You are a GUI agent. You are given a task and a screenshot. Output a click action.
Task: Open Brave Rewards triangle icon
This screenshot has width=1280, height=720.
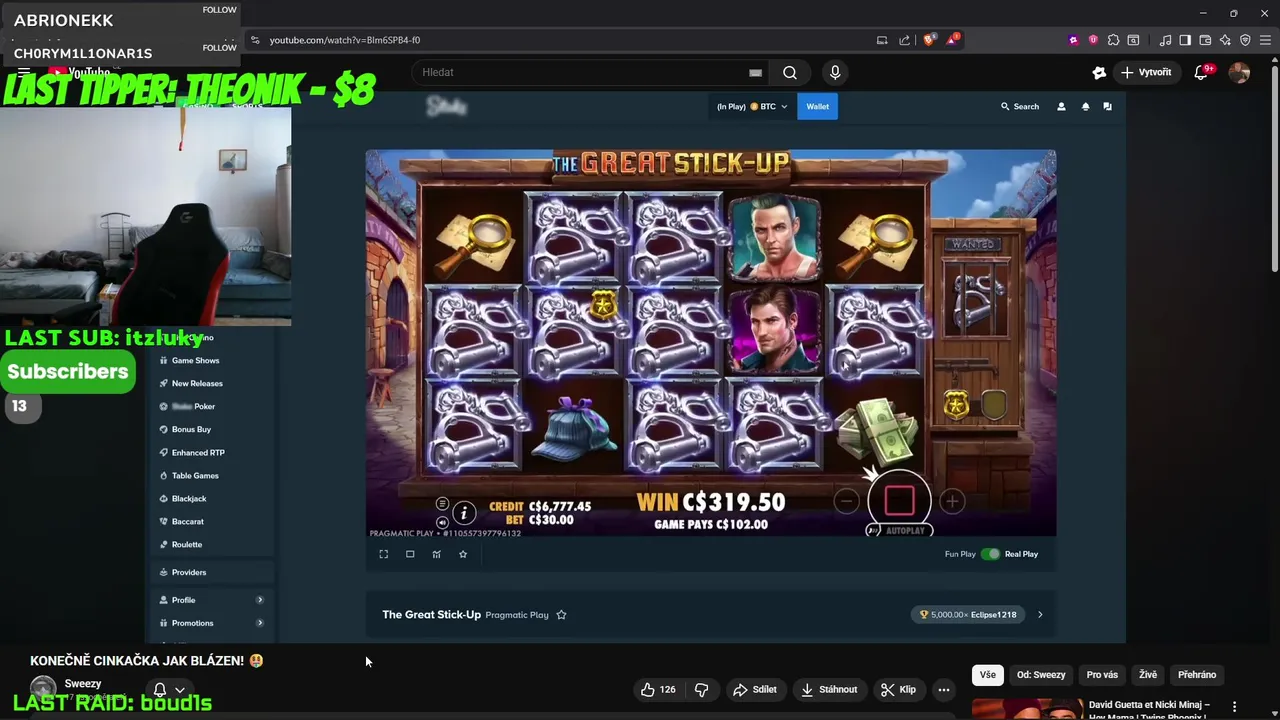(x=953, y=40)
